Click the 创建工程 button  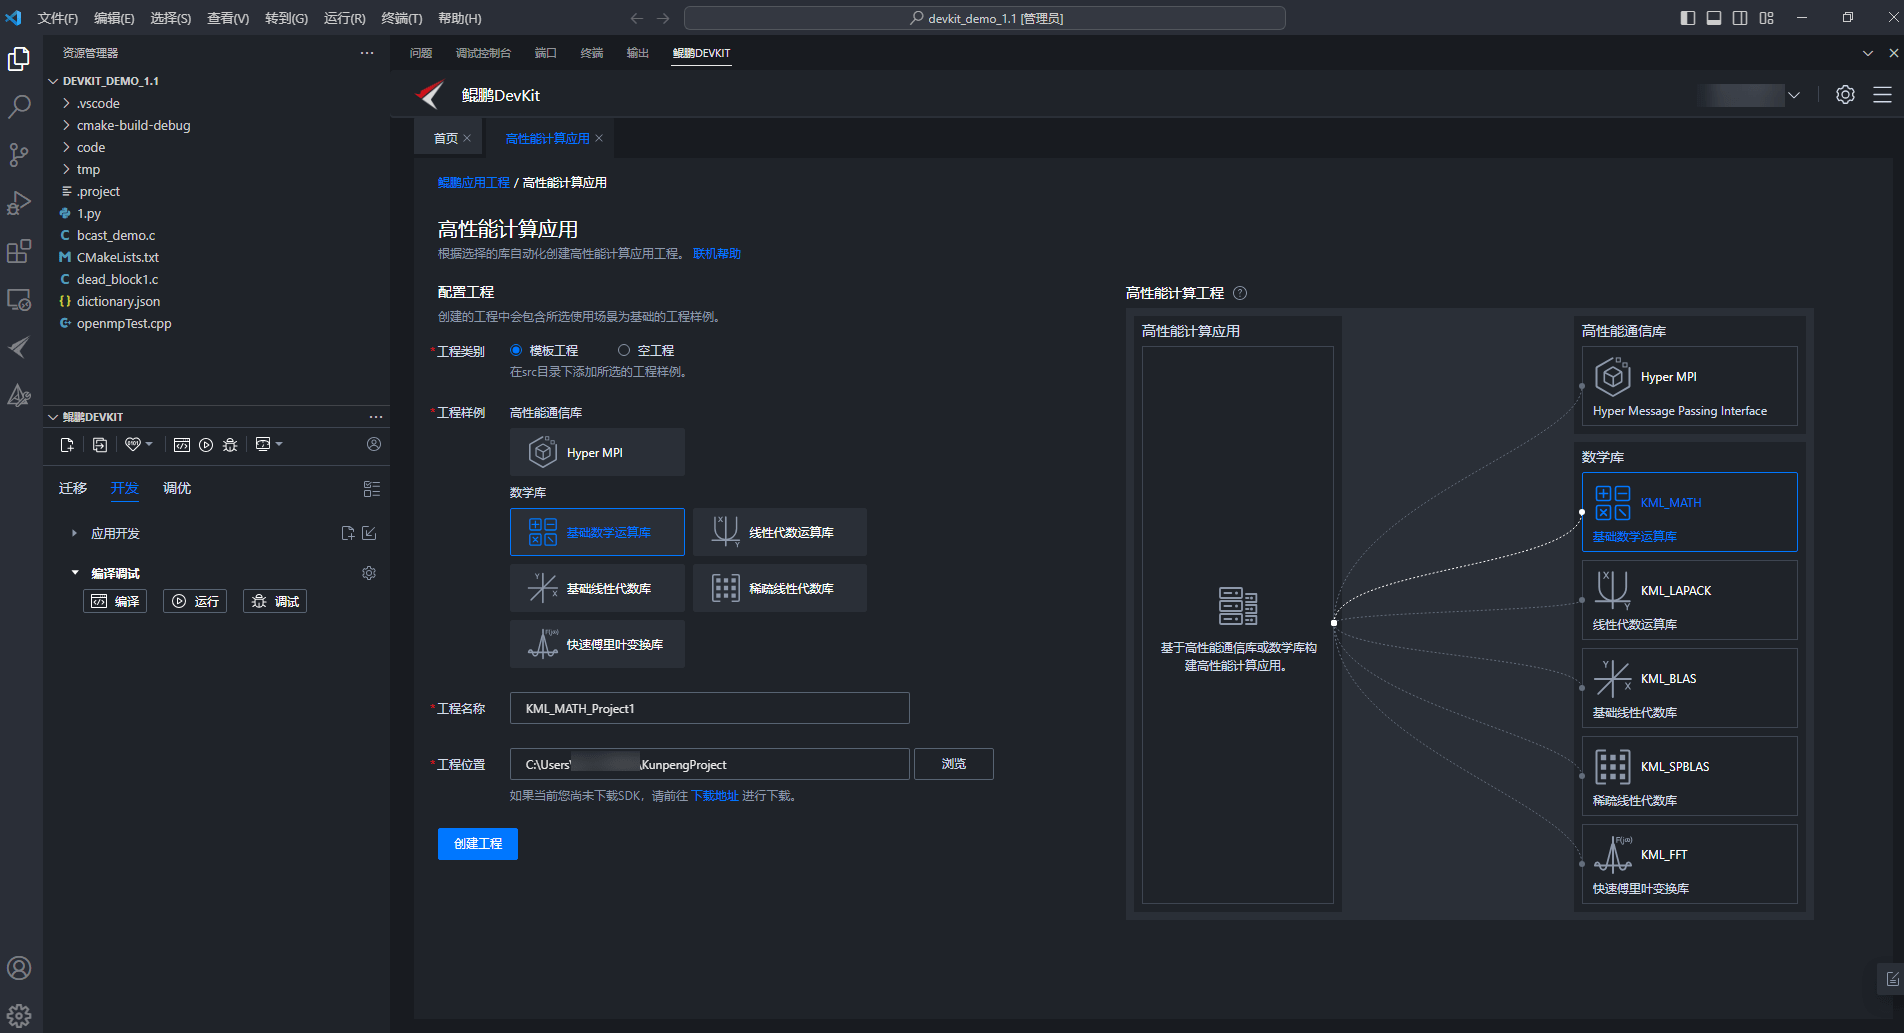tap(478, 844)
